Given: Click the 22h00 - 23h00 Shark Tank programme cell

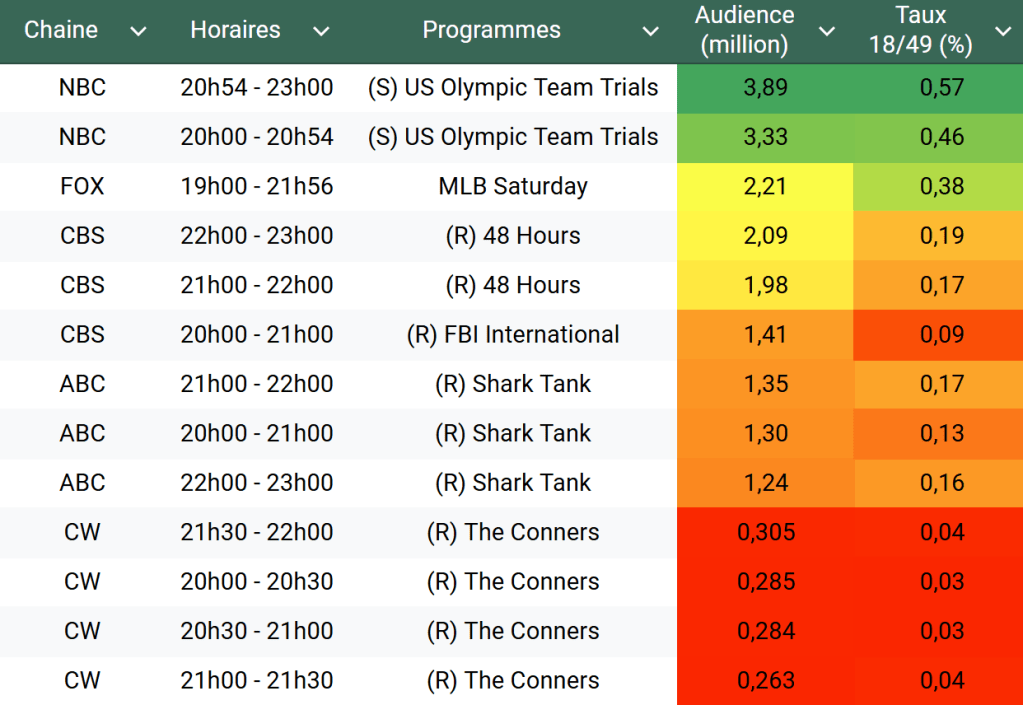Looking at the screenshot, I should click(x=513, y=483).
